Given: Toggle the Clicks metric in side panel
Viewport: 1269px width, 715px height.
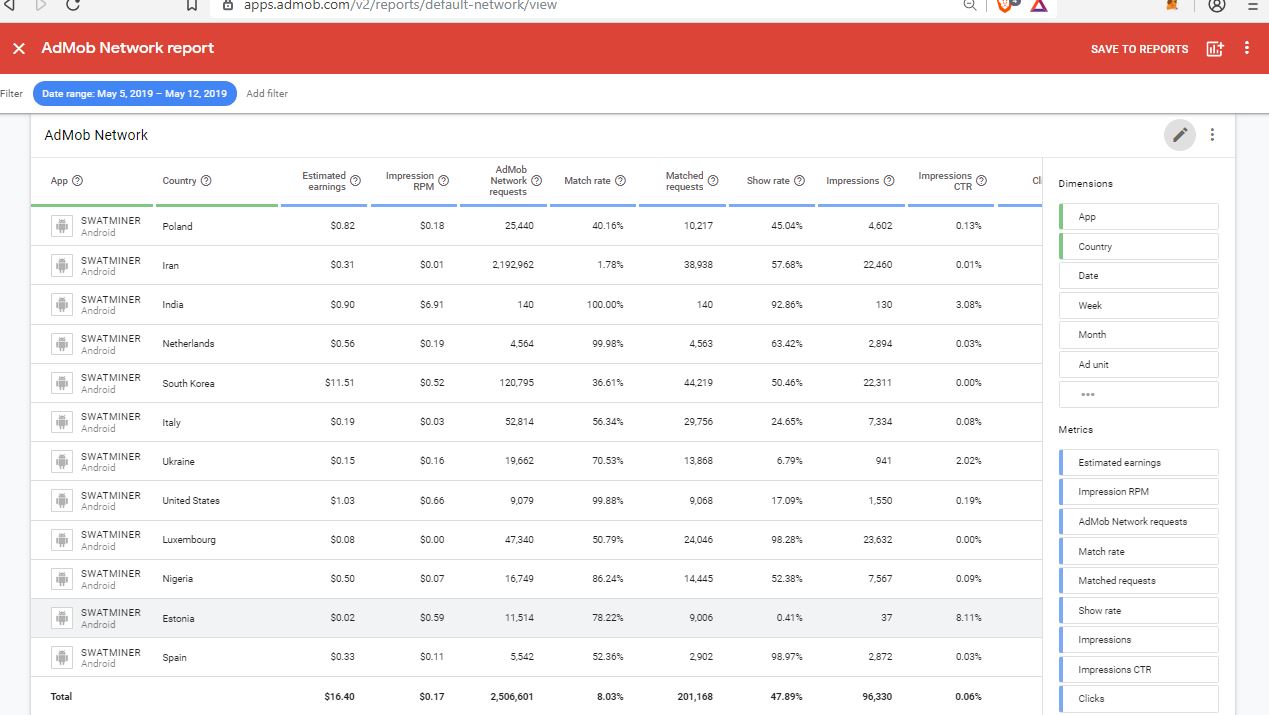Looking at the screenshot, I should [x=1139, y=699].
